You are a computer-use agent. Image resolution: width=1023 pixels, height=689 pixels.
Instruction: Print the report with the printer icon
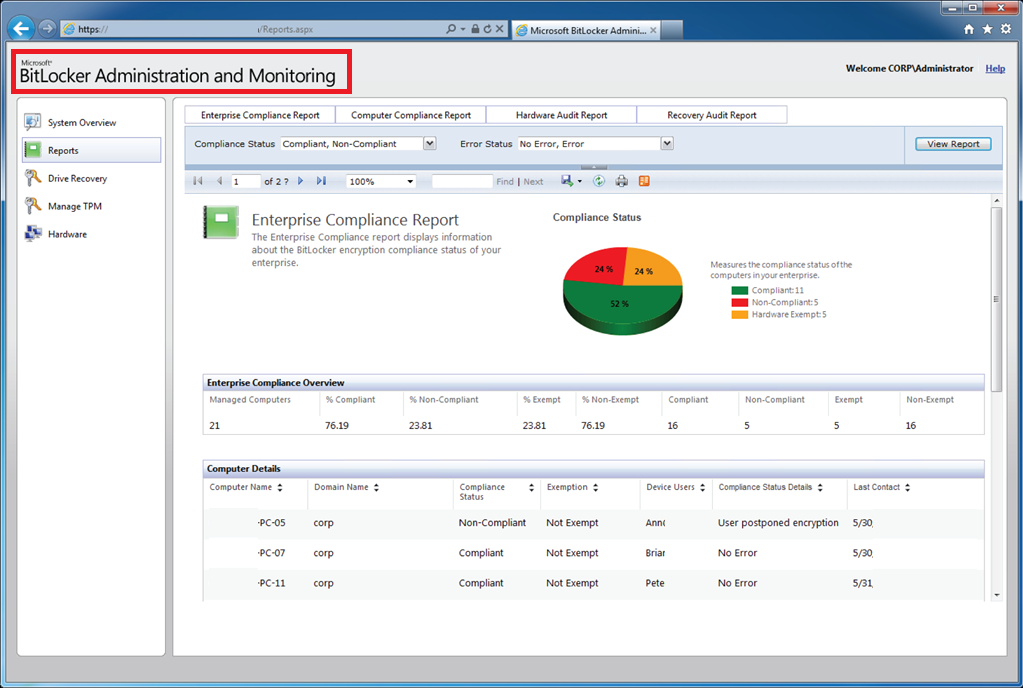point(621,181)
